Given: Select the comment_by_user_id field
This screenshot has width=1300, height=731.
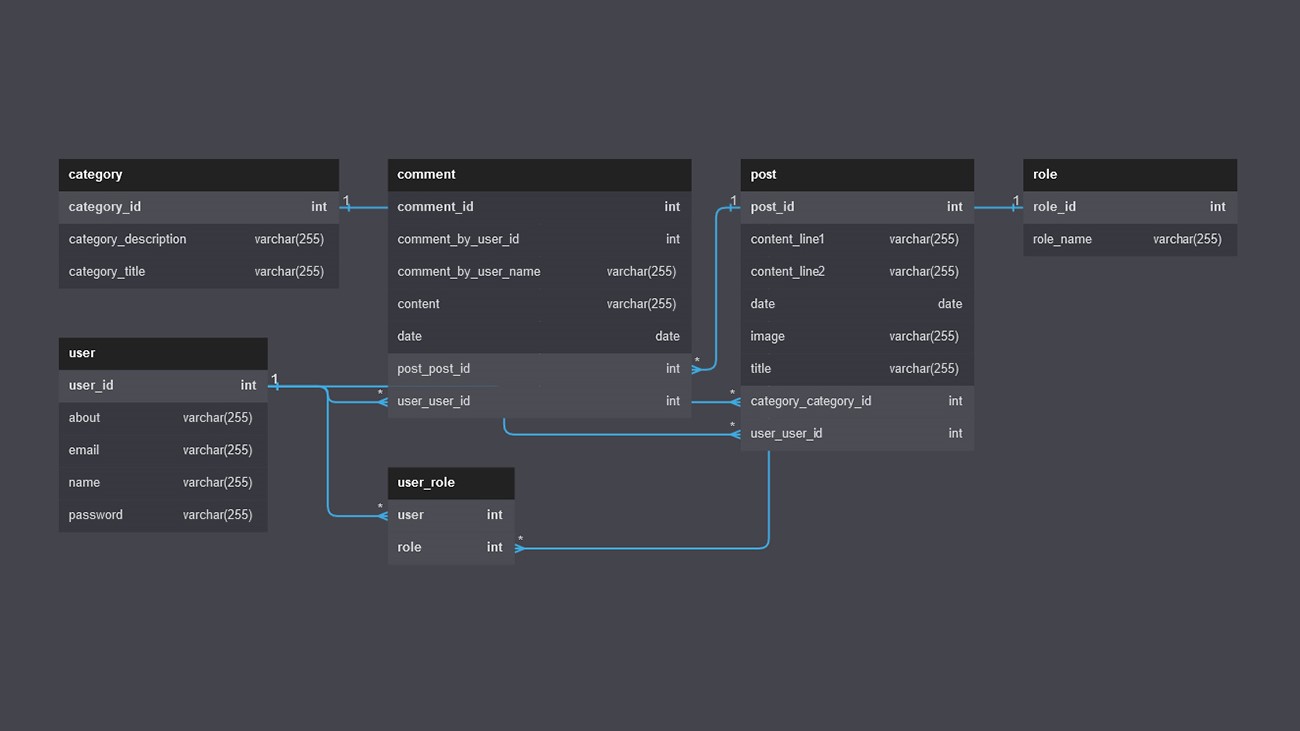Looking at the screenshot, I should pos(539,239).
